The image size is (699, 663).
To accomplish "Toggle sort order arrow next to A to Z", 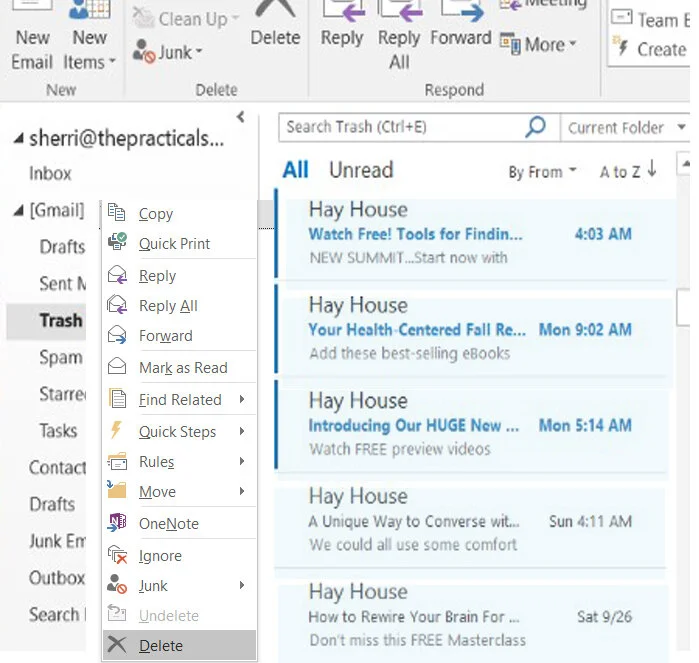I will [x=652, y=169].
